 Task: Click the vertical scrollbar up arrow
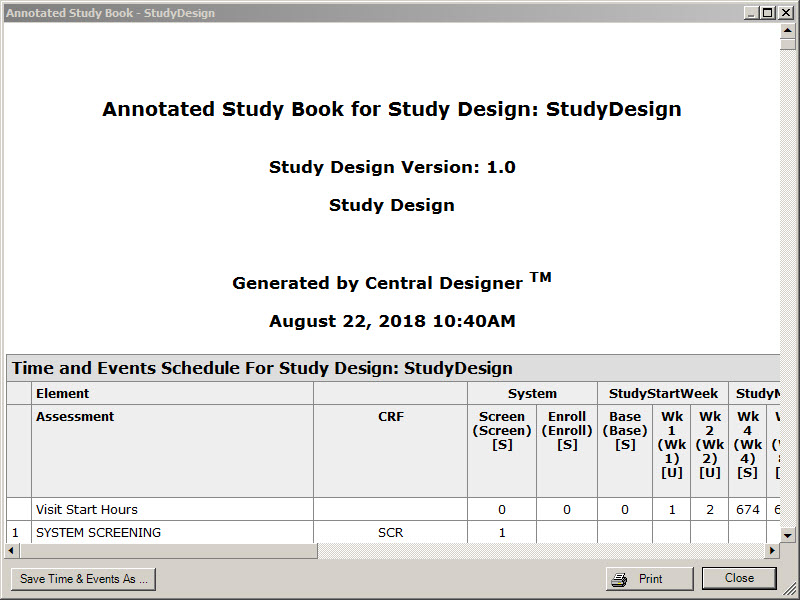tap(787, 31)
